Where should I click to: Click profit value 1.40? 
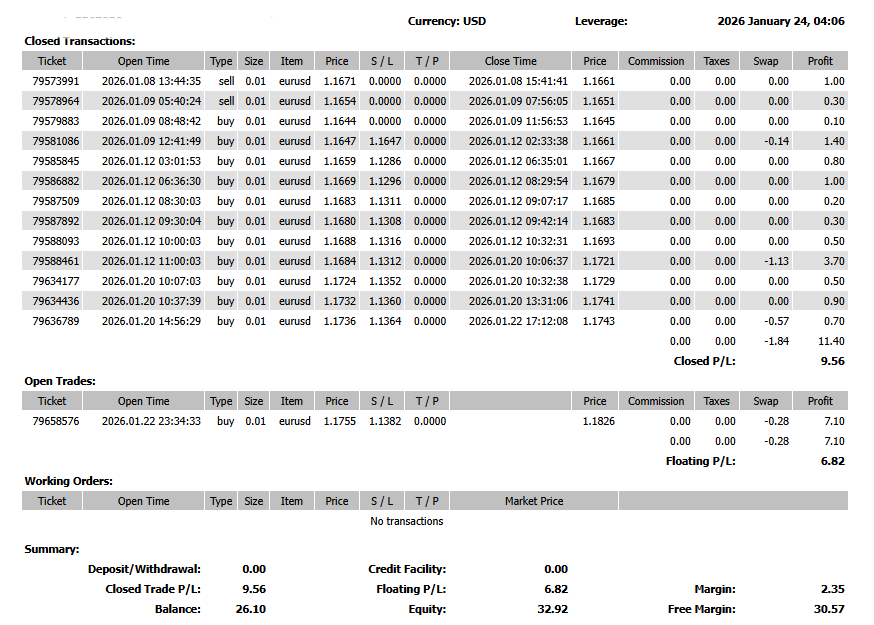coord(834,141)
